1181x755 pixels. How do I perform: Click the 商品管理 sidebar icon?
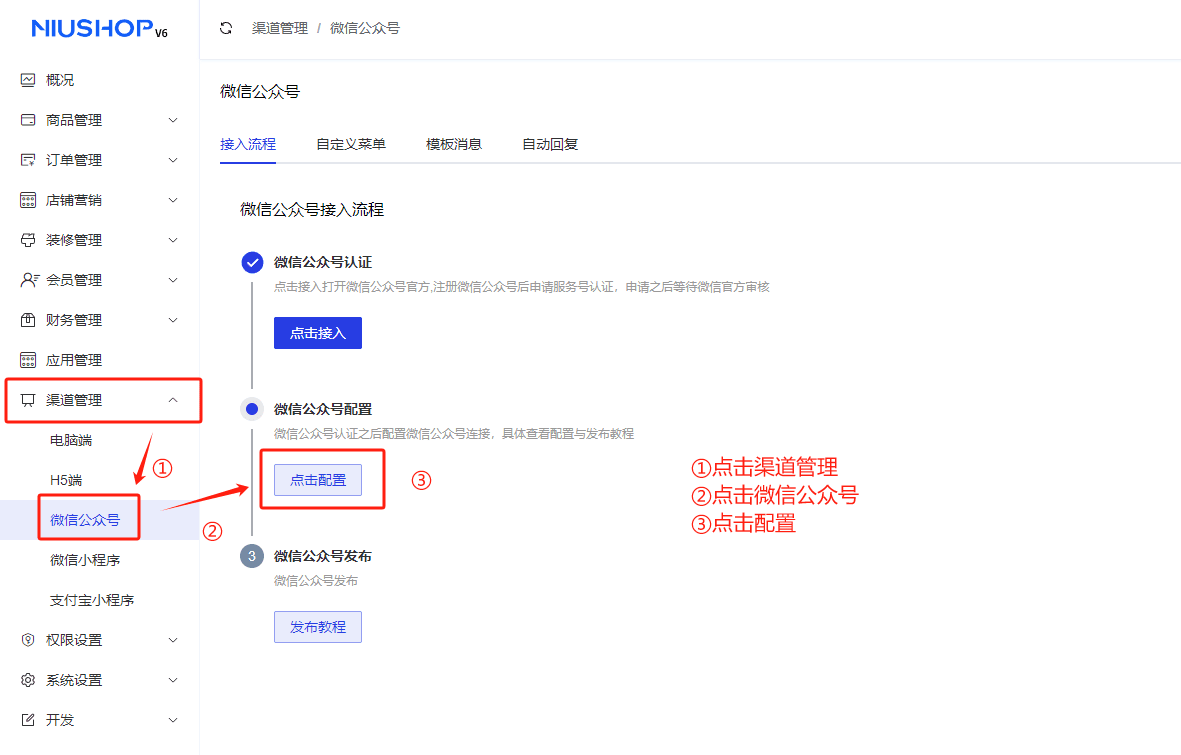coord(28,120)
